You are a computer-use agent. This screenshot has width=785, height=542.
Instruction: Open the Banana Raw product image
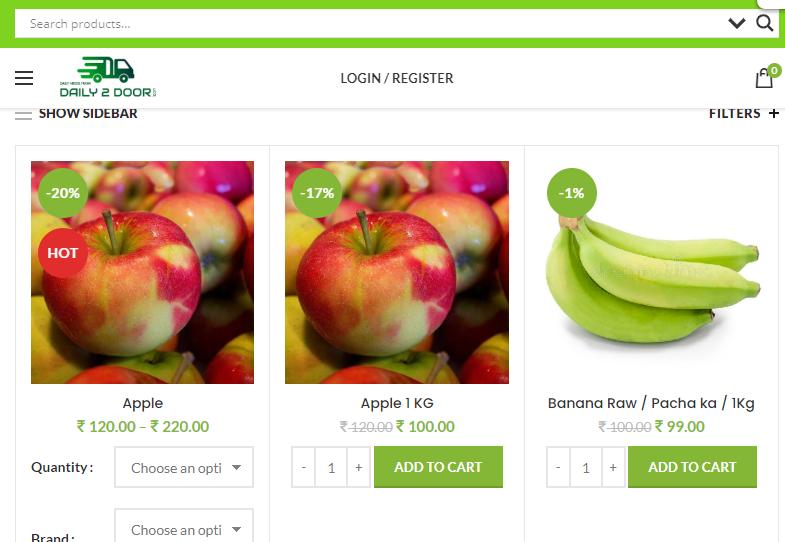coord(651,273)
